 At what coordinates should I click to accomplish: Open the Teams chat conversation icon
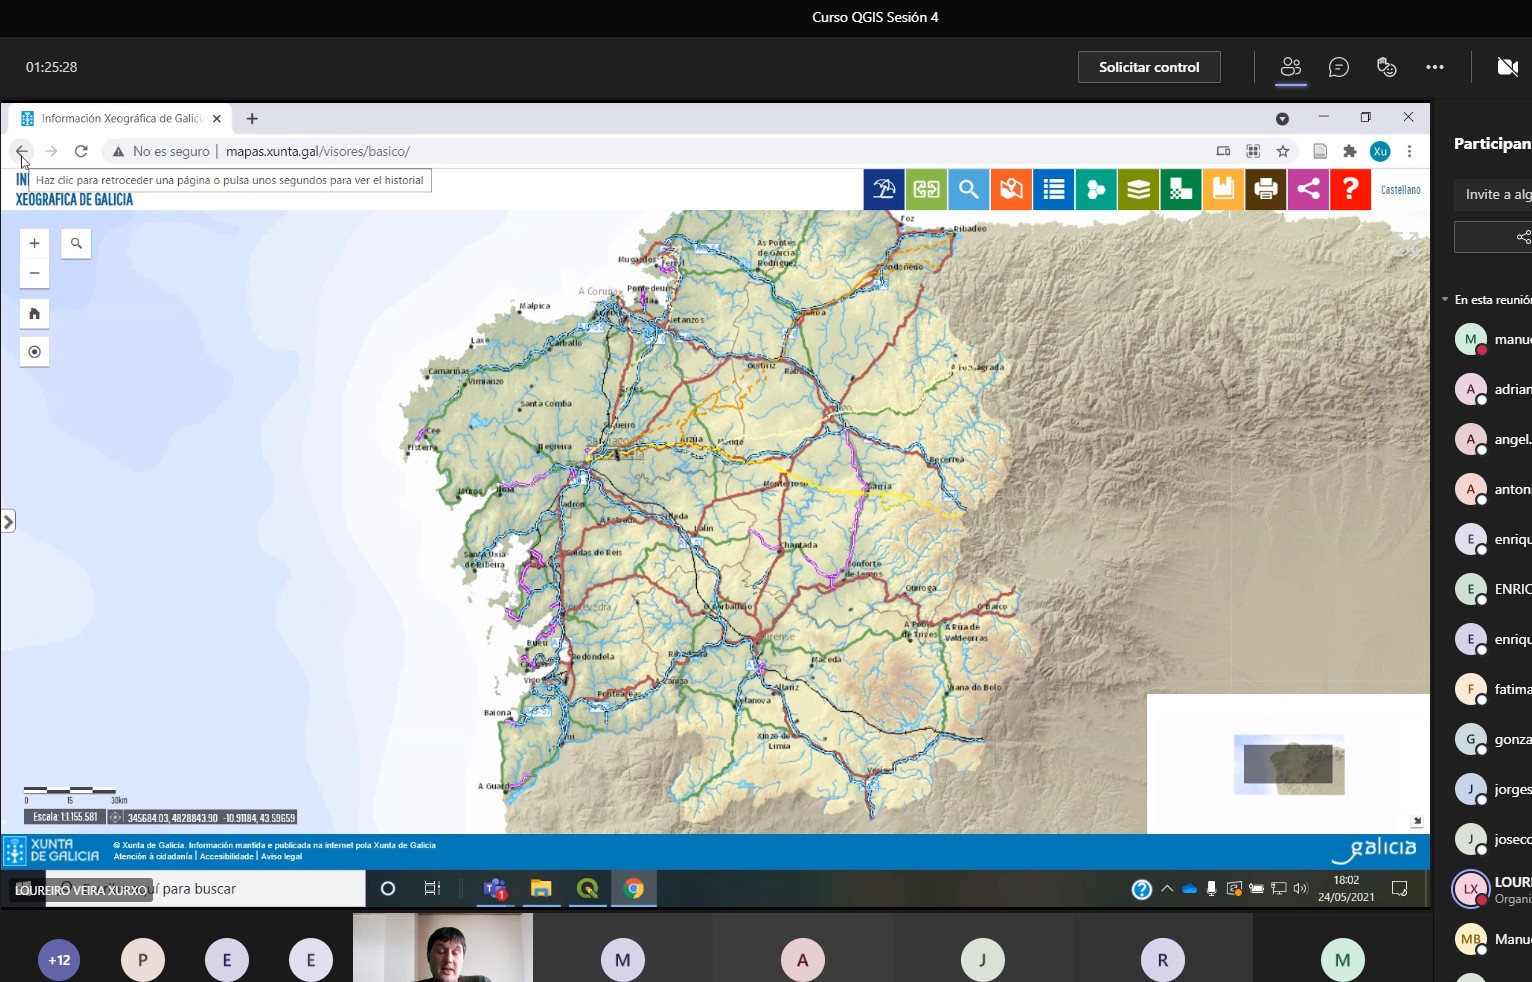click(1338, 67)
